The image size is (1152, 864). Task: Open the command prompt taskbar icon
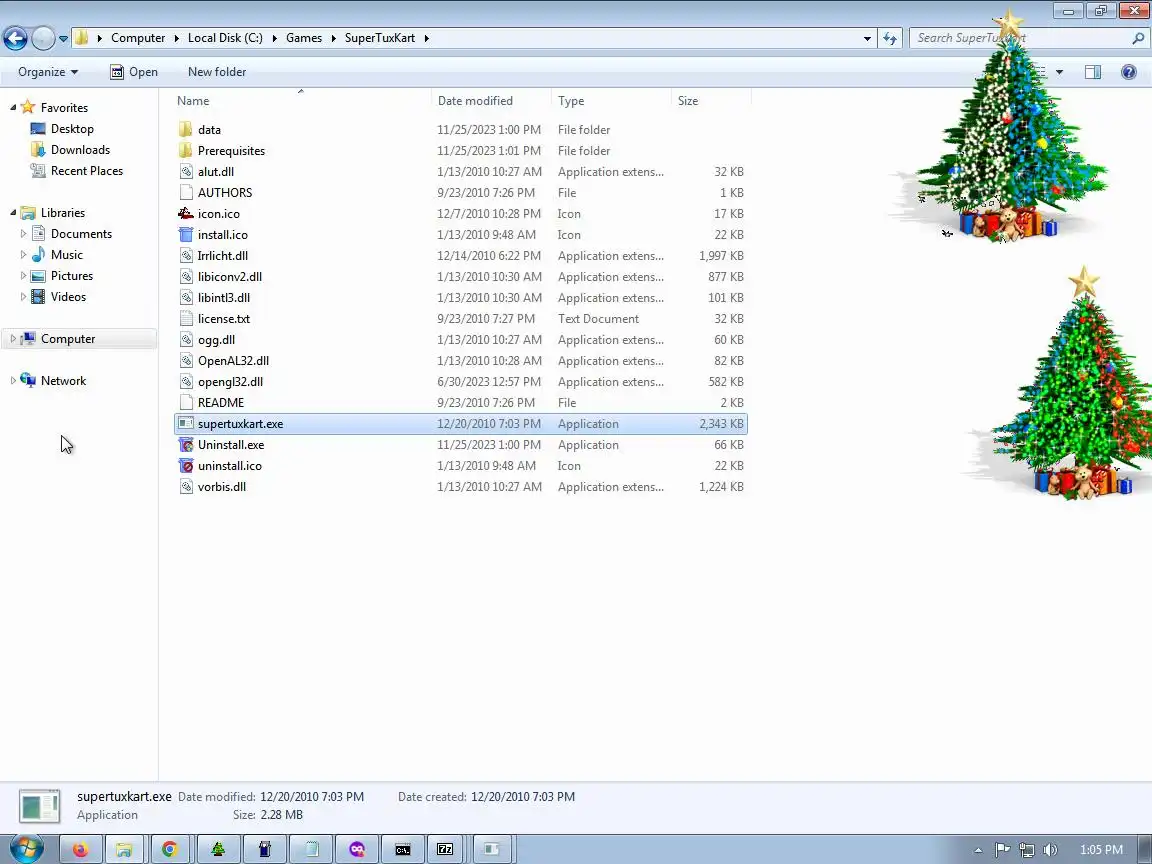tap(403, 849)
